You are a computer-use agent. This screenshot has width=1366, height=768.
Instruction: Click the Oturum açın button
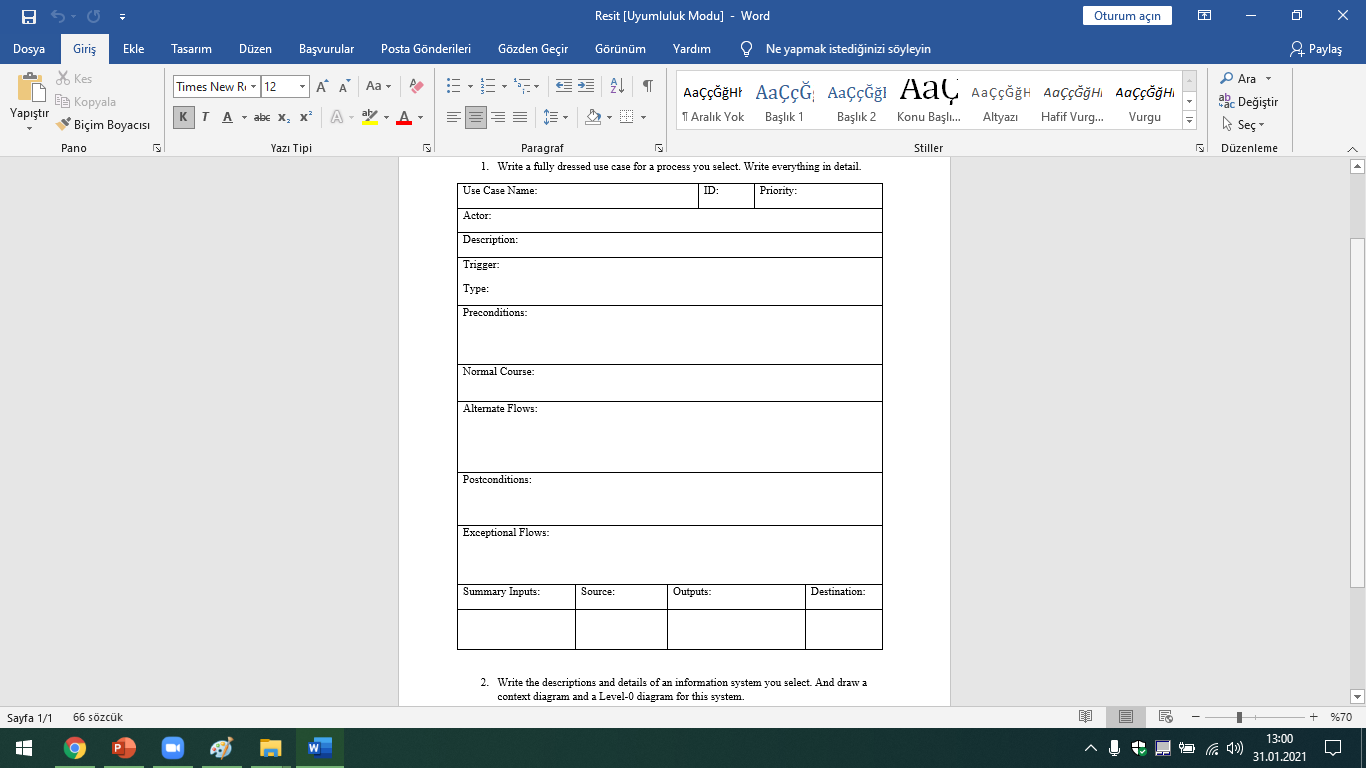click(x=1127, y=15)
